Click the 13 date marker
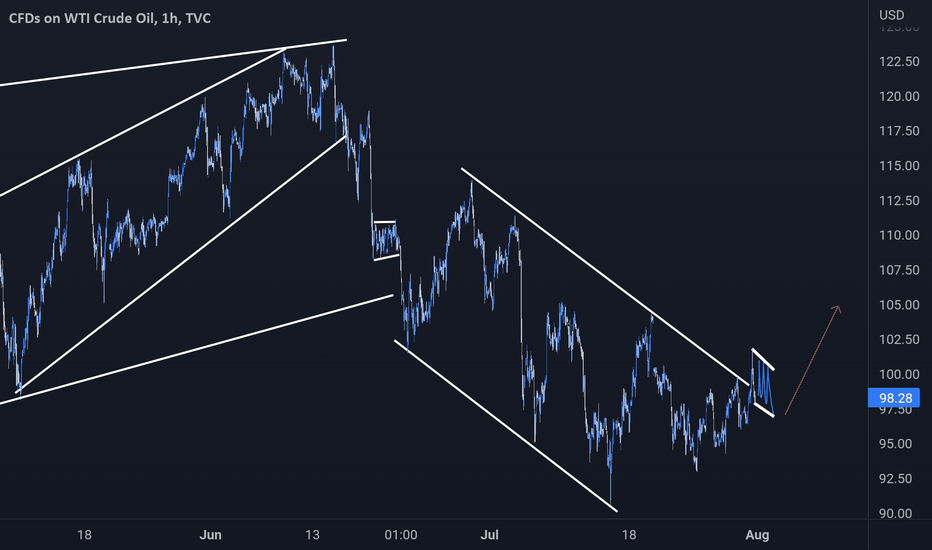932x550 pixels. coord(312,535)
